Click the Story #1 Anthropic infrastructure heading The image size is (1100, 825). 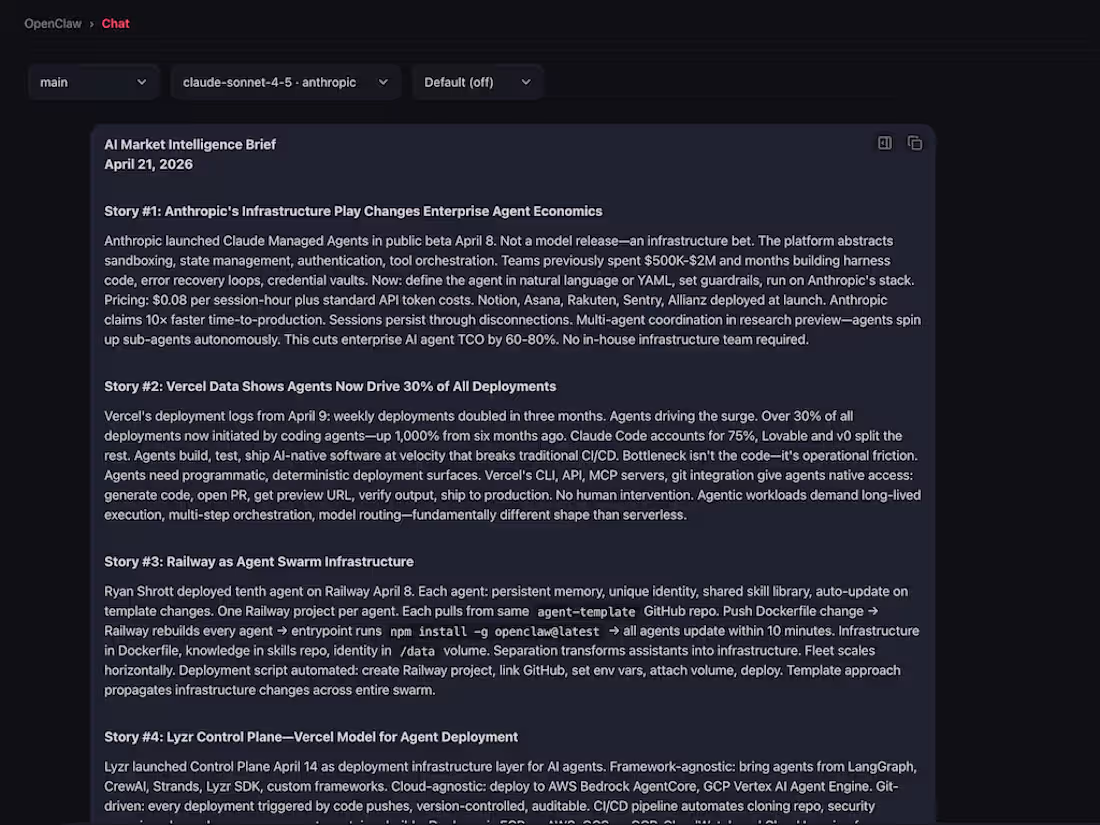(353, 211)
